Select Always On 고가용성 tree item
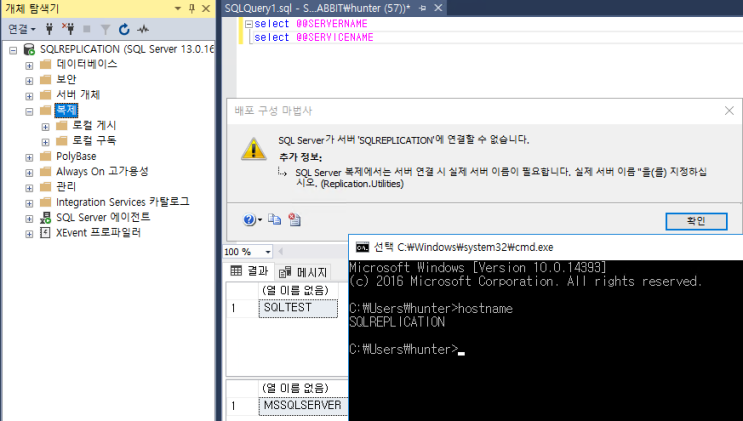Image resolution: width=743 pixels, height=421 pixels. 102,171
